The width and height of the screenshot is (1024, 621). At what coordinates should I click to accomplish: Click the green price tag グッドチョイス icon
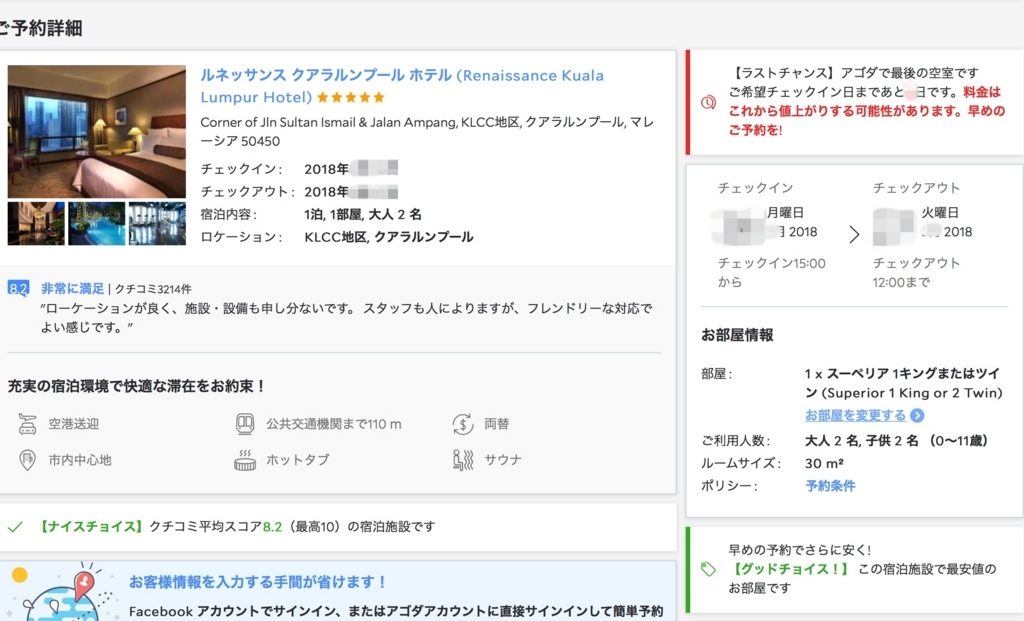[709, 569]
